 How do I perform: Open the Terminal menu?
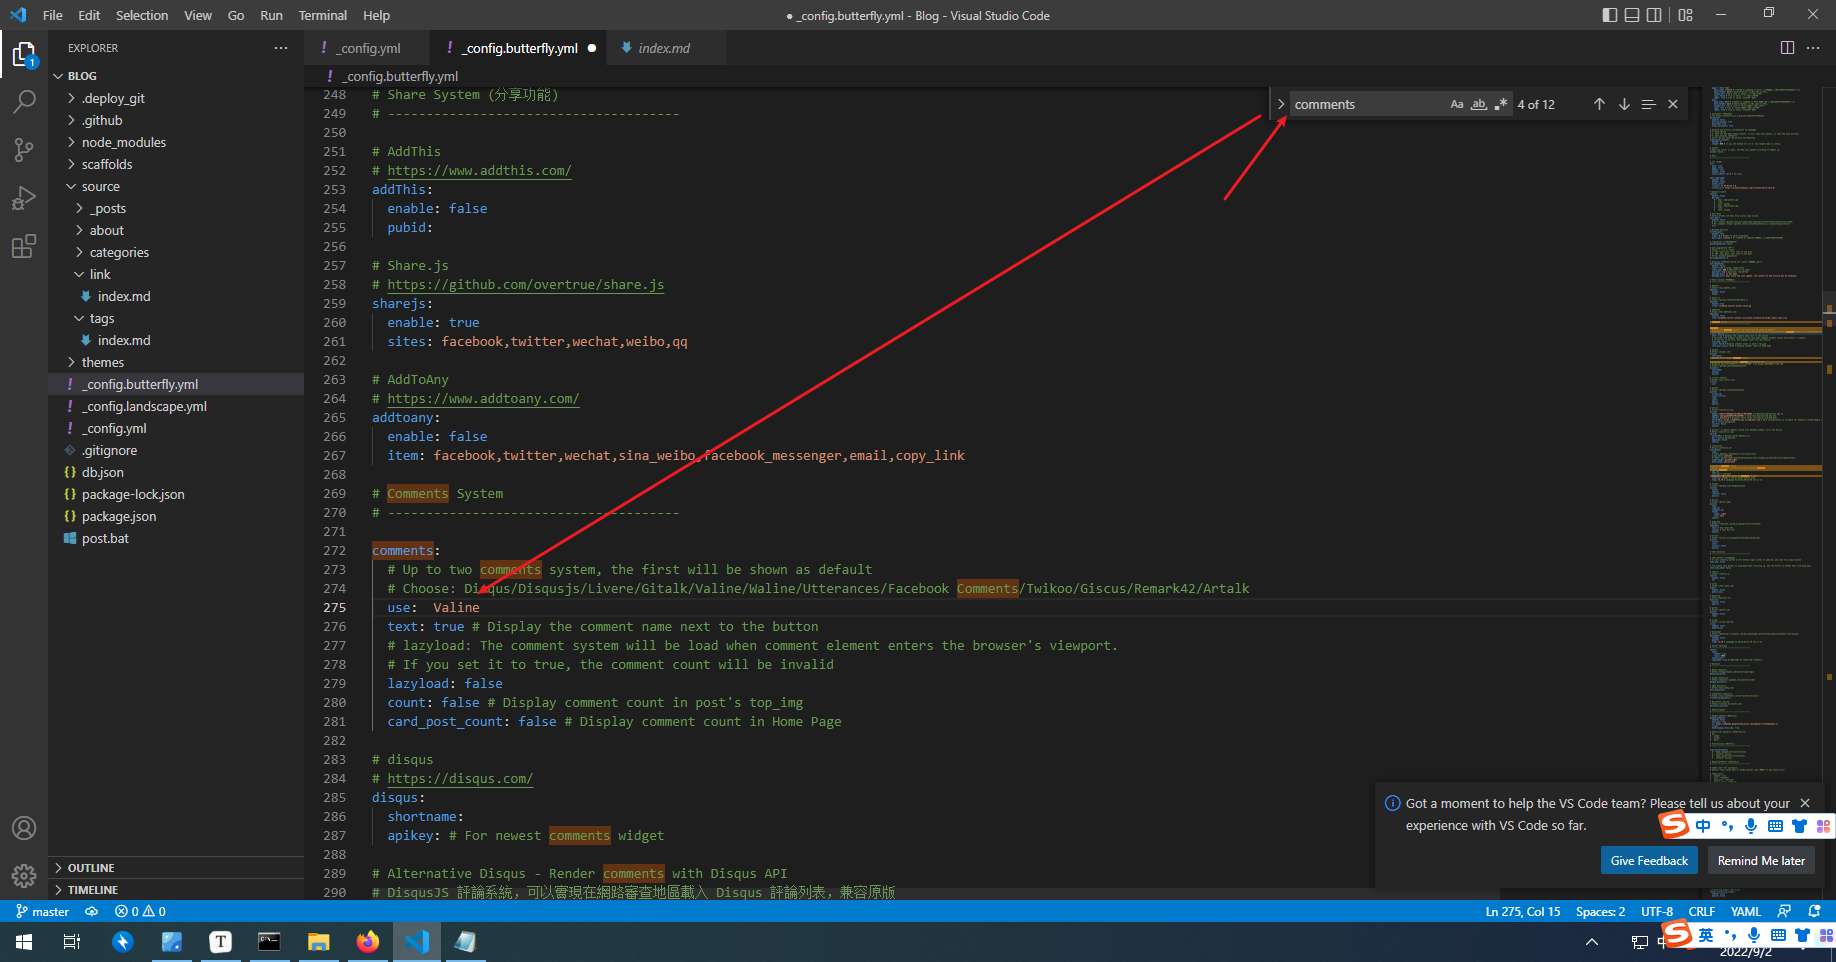pyautogui.click(x=323, y=15)
